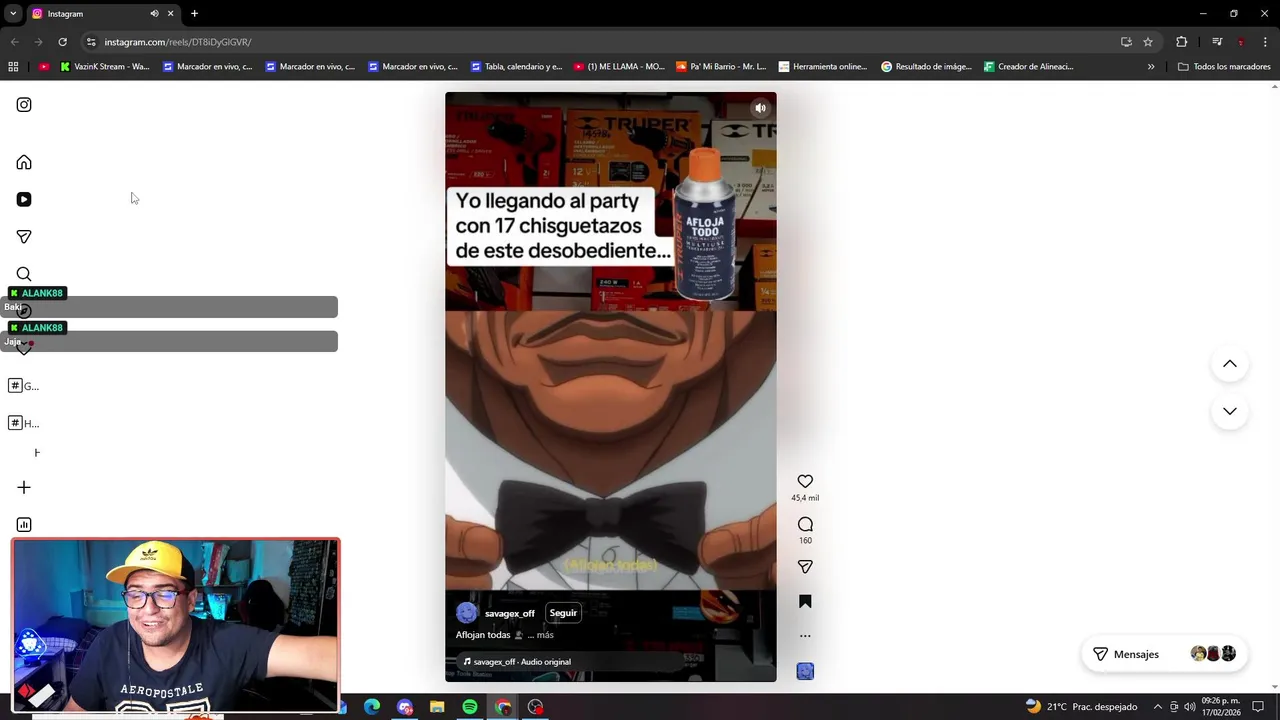The width and height of the screenshot is (1280, 720).
Task: Select the Instagram browser tab
Action: 103,14
